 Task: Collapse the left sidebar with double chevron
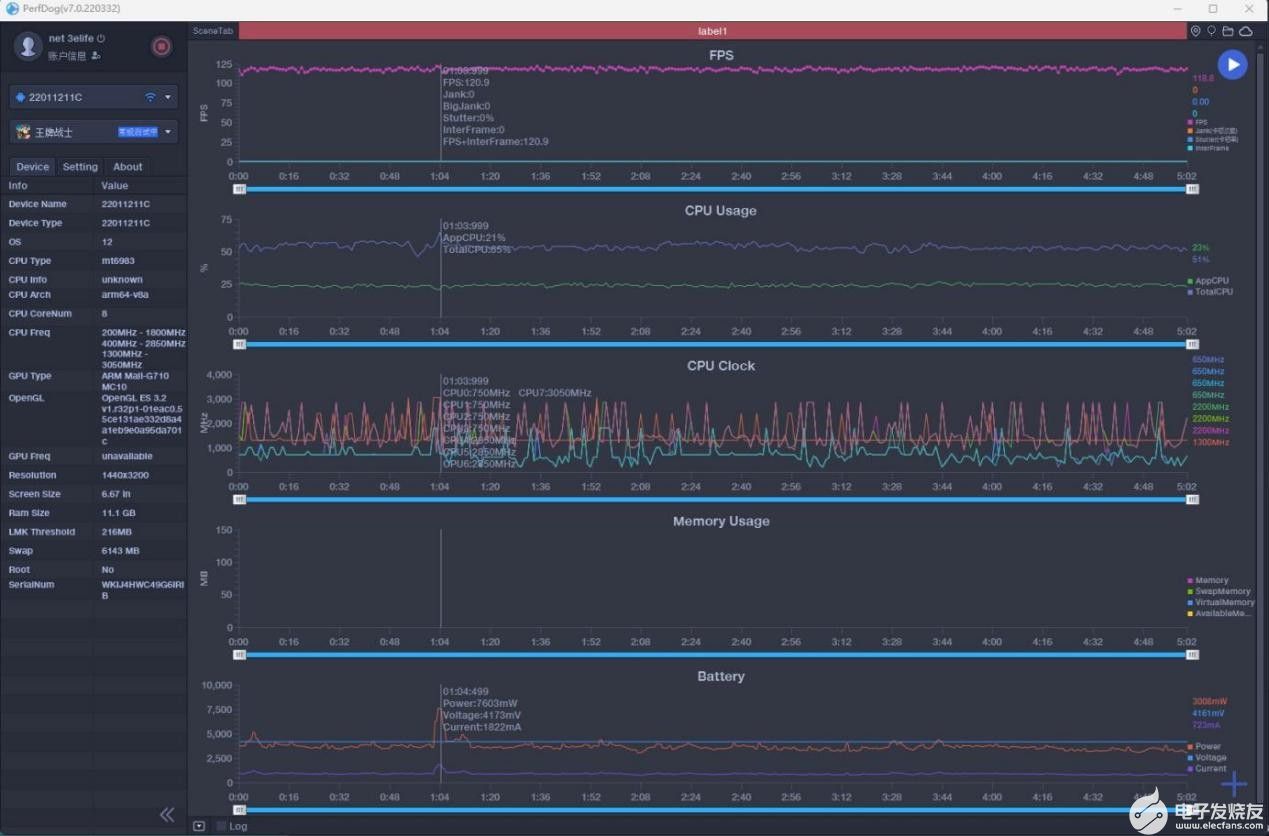[167, 814]
